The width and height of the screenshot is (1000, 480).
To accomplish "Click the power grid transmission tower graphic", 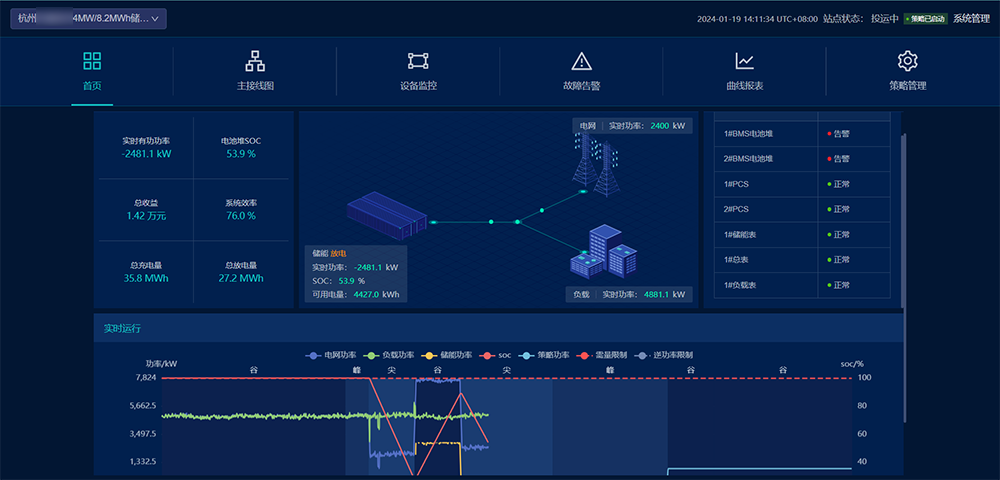I will tap(597, 166).
